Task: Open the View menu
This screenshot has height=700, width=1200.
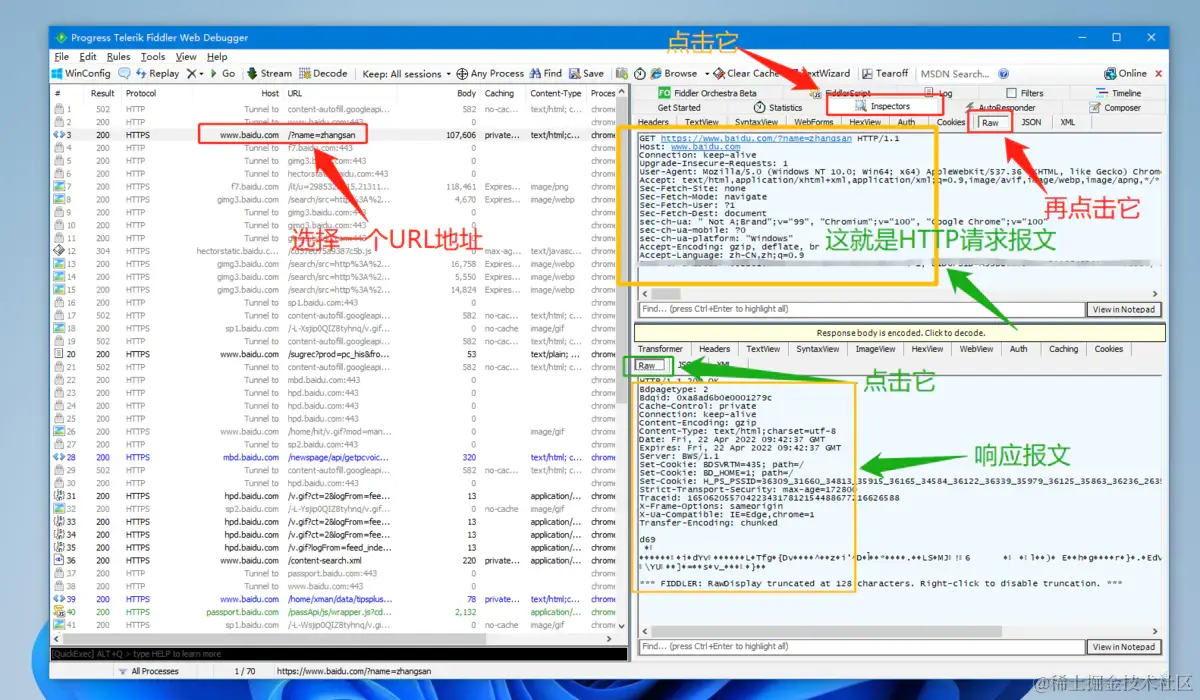Action: pyautogui.click(x=186, y=57)
